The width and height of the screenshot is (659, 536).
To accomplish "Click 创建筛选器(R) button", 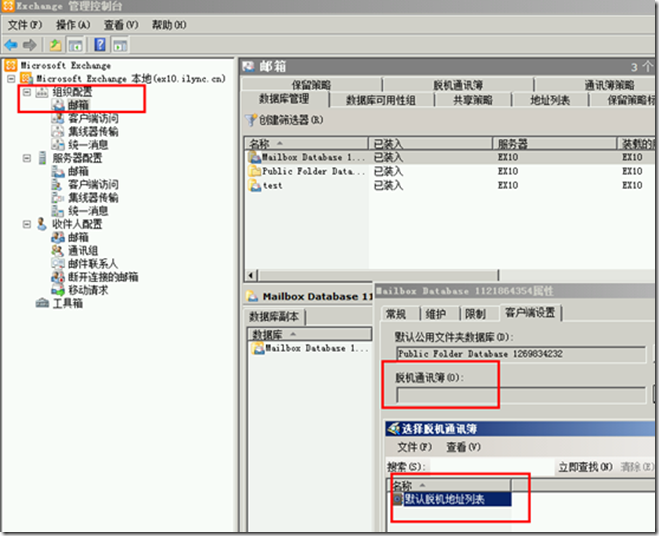I will [284, 120].
